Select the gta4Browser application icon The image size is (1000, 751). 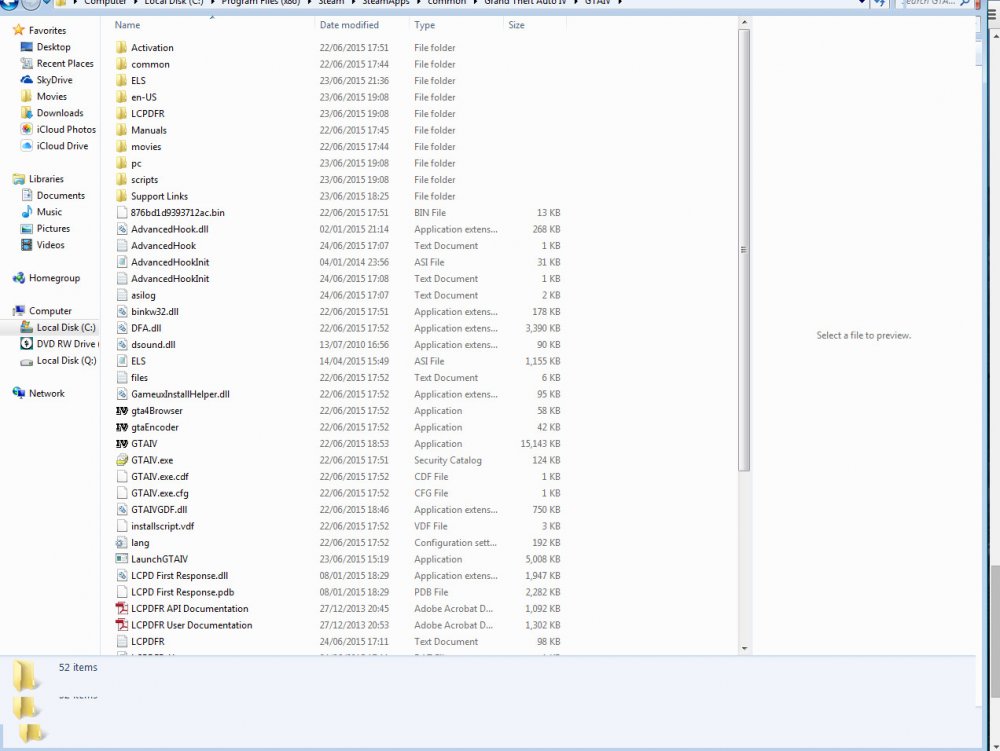click(x=122, y=411)
